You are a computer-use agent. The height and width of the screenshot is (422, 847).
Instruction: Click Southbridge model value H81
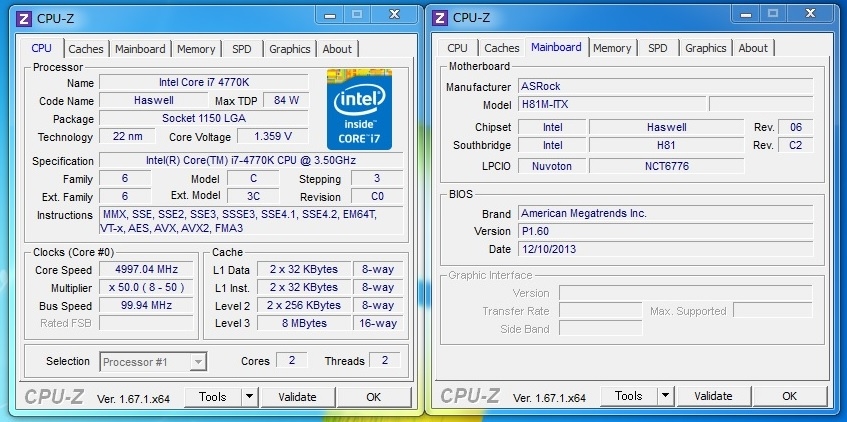click(x=667, y=145)
